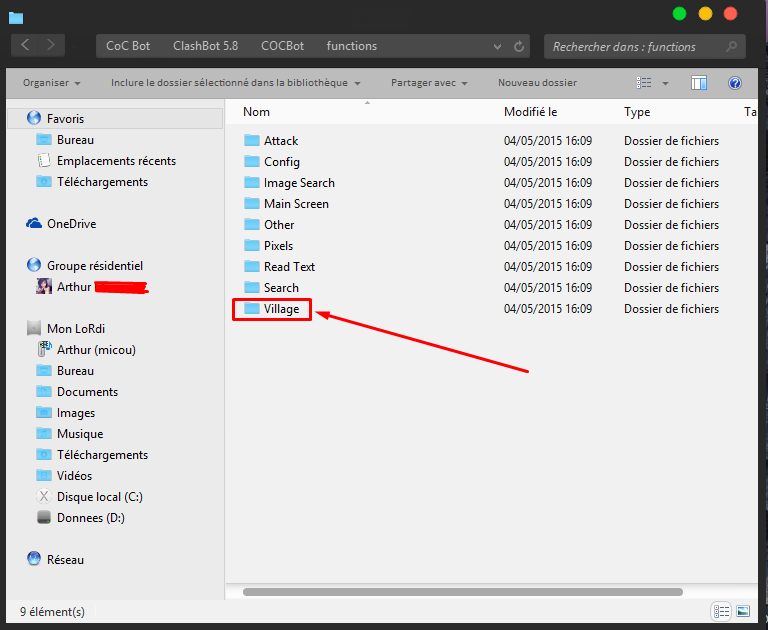Open OneDrive in the navigation pane
This screenshot has height=630, width=768.
click(61, 223)
